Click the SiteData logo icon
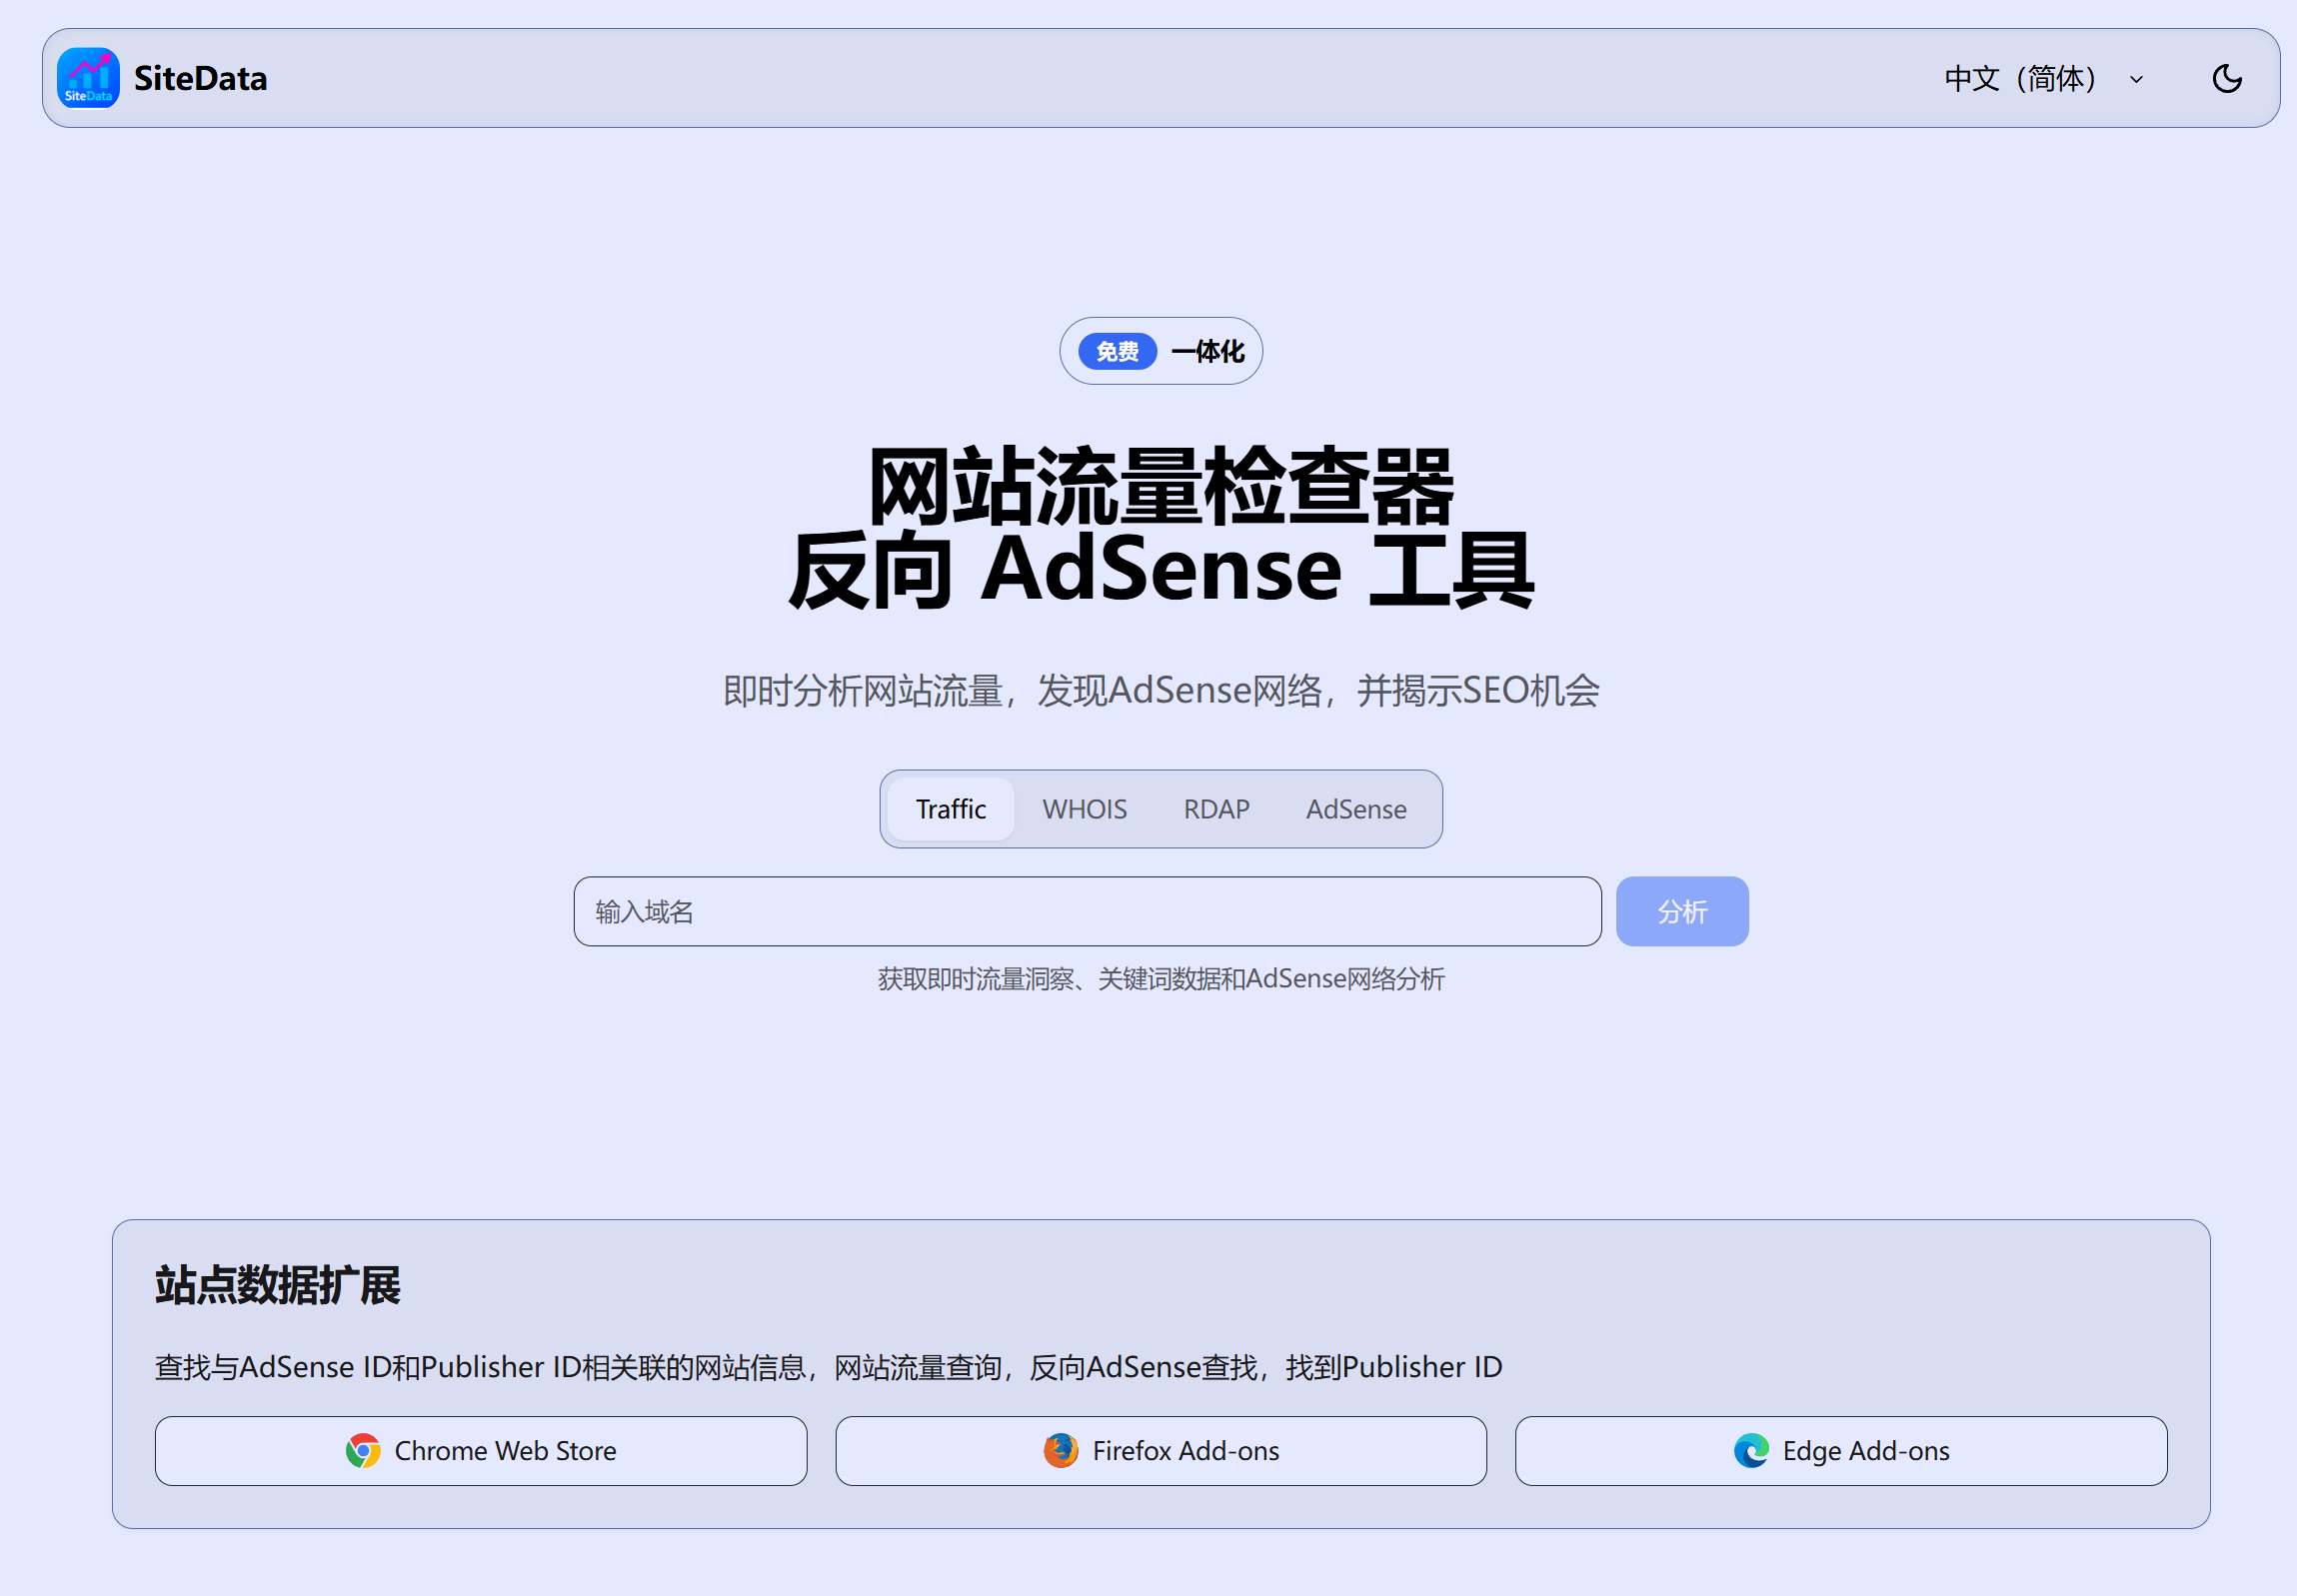The width and height of the screenshot is (2297, 1596). click(x=88, y=78)
